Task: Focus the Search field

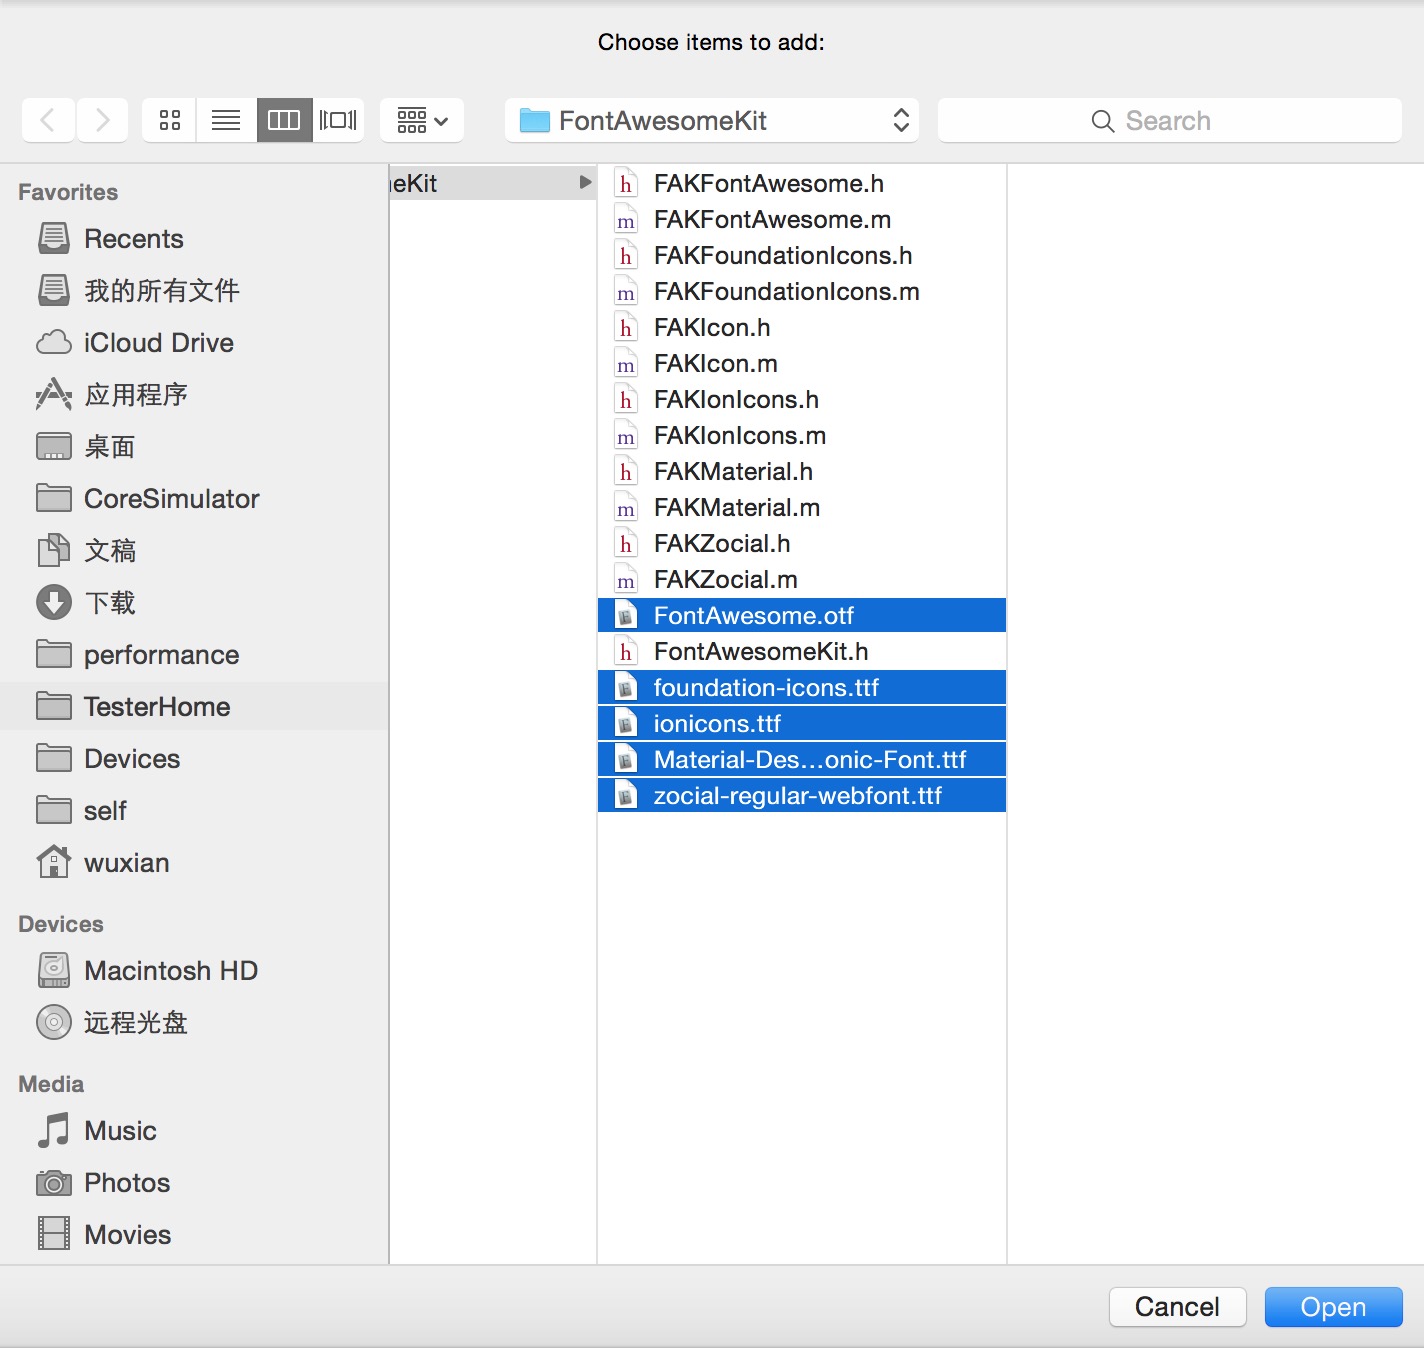Action: tap(1170, 121)
